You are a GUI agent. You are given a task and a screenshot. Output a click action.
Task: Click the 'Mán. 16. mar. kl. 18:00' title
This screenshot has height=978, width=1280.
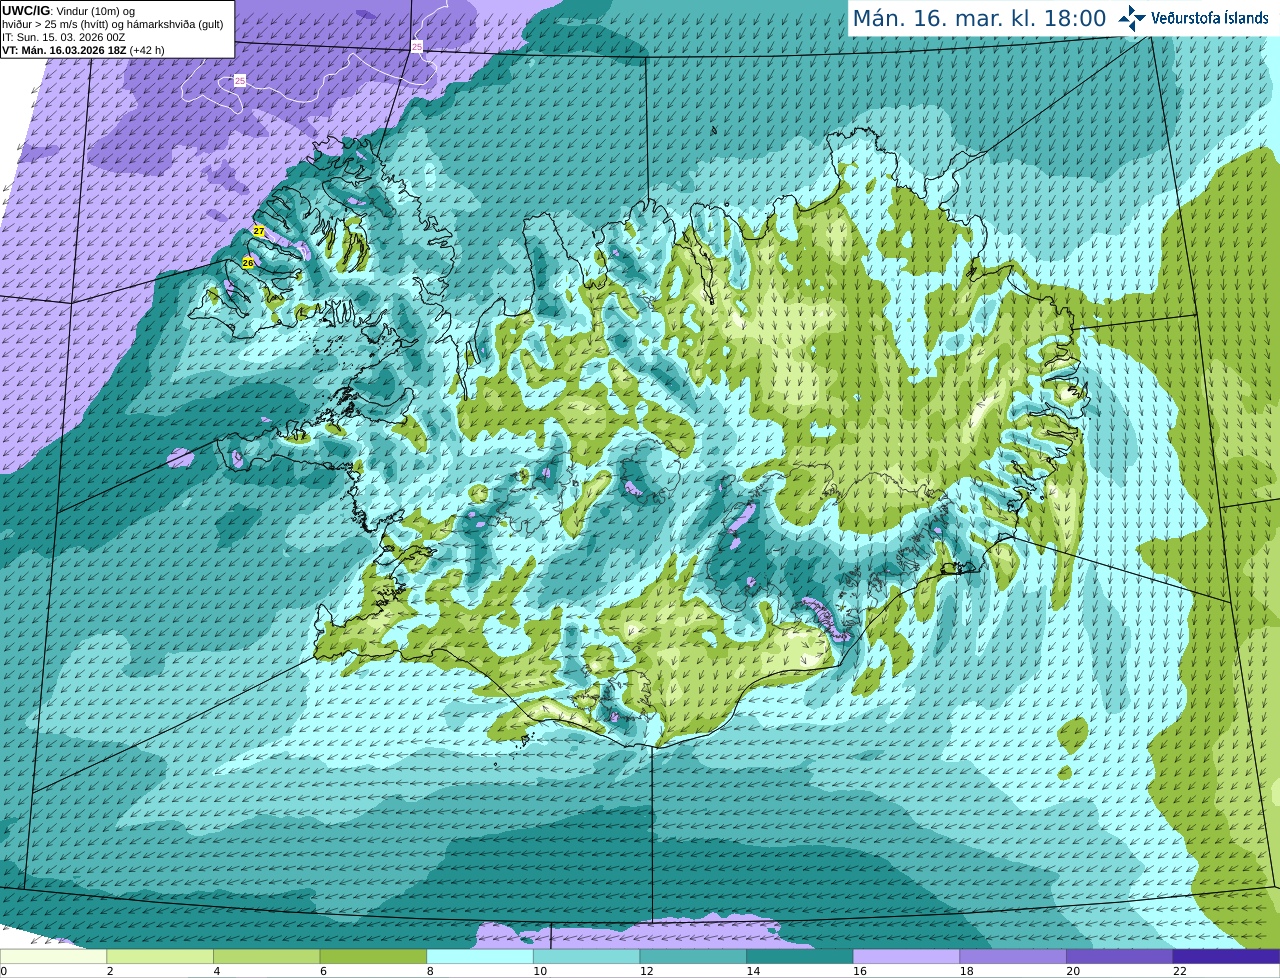(979, 18)
